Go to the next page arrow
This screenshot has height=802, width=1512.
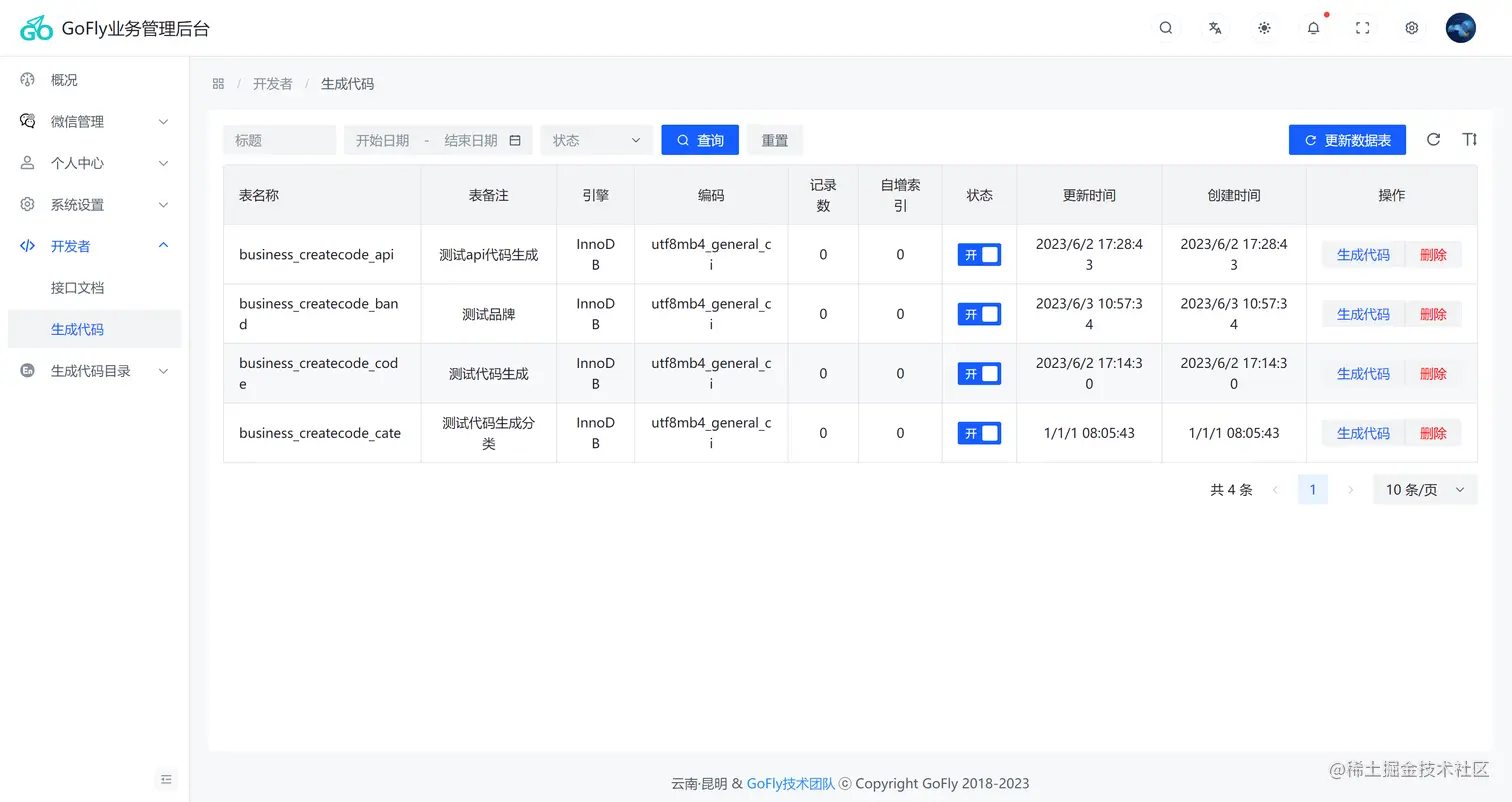click(x=1351, y=490)
